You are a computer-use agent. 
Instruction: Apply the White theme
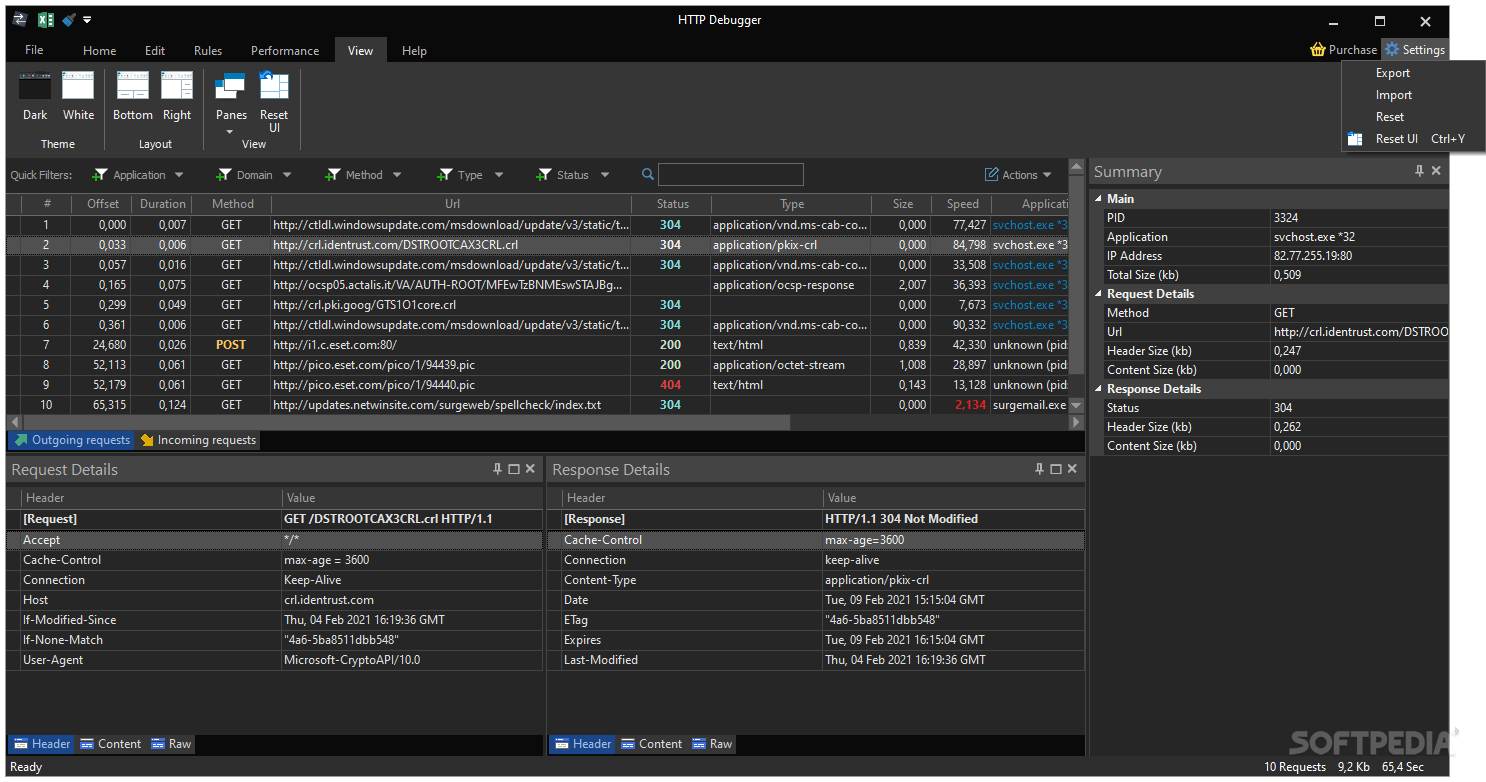click(x=78, y=96)
